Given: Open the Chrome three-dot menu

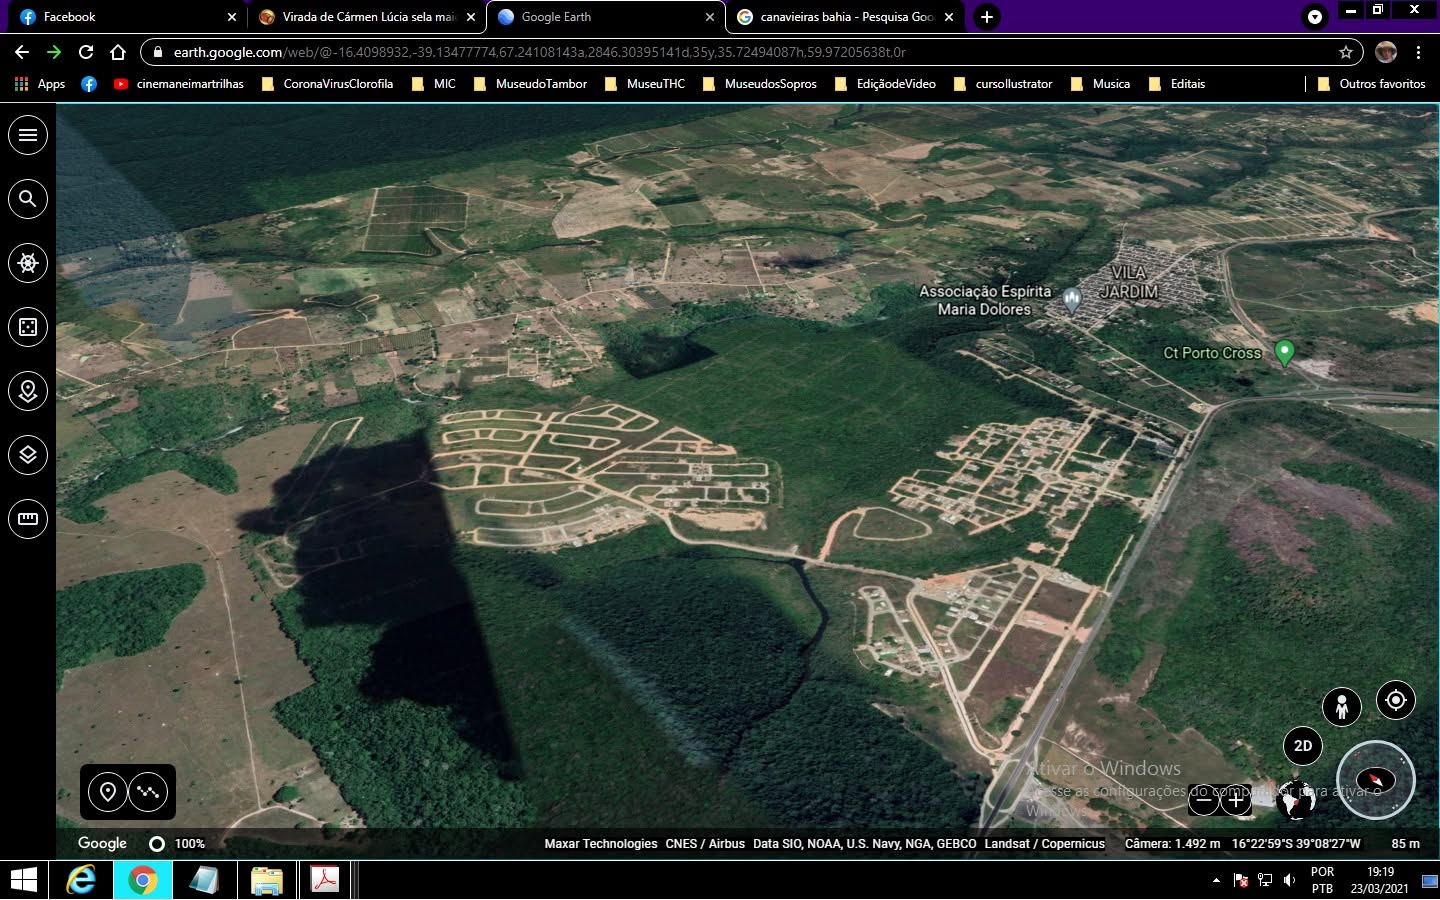Looking at the screenshot, I should pos(1419,52).
